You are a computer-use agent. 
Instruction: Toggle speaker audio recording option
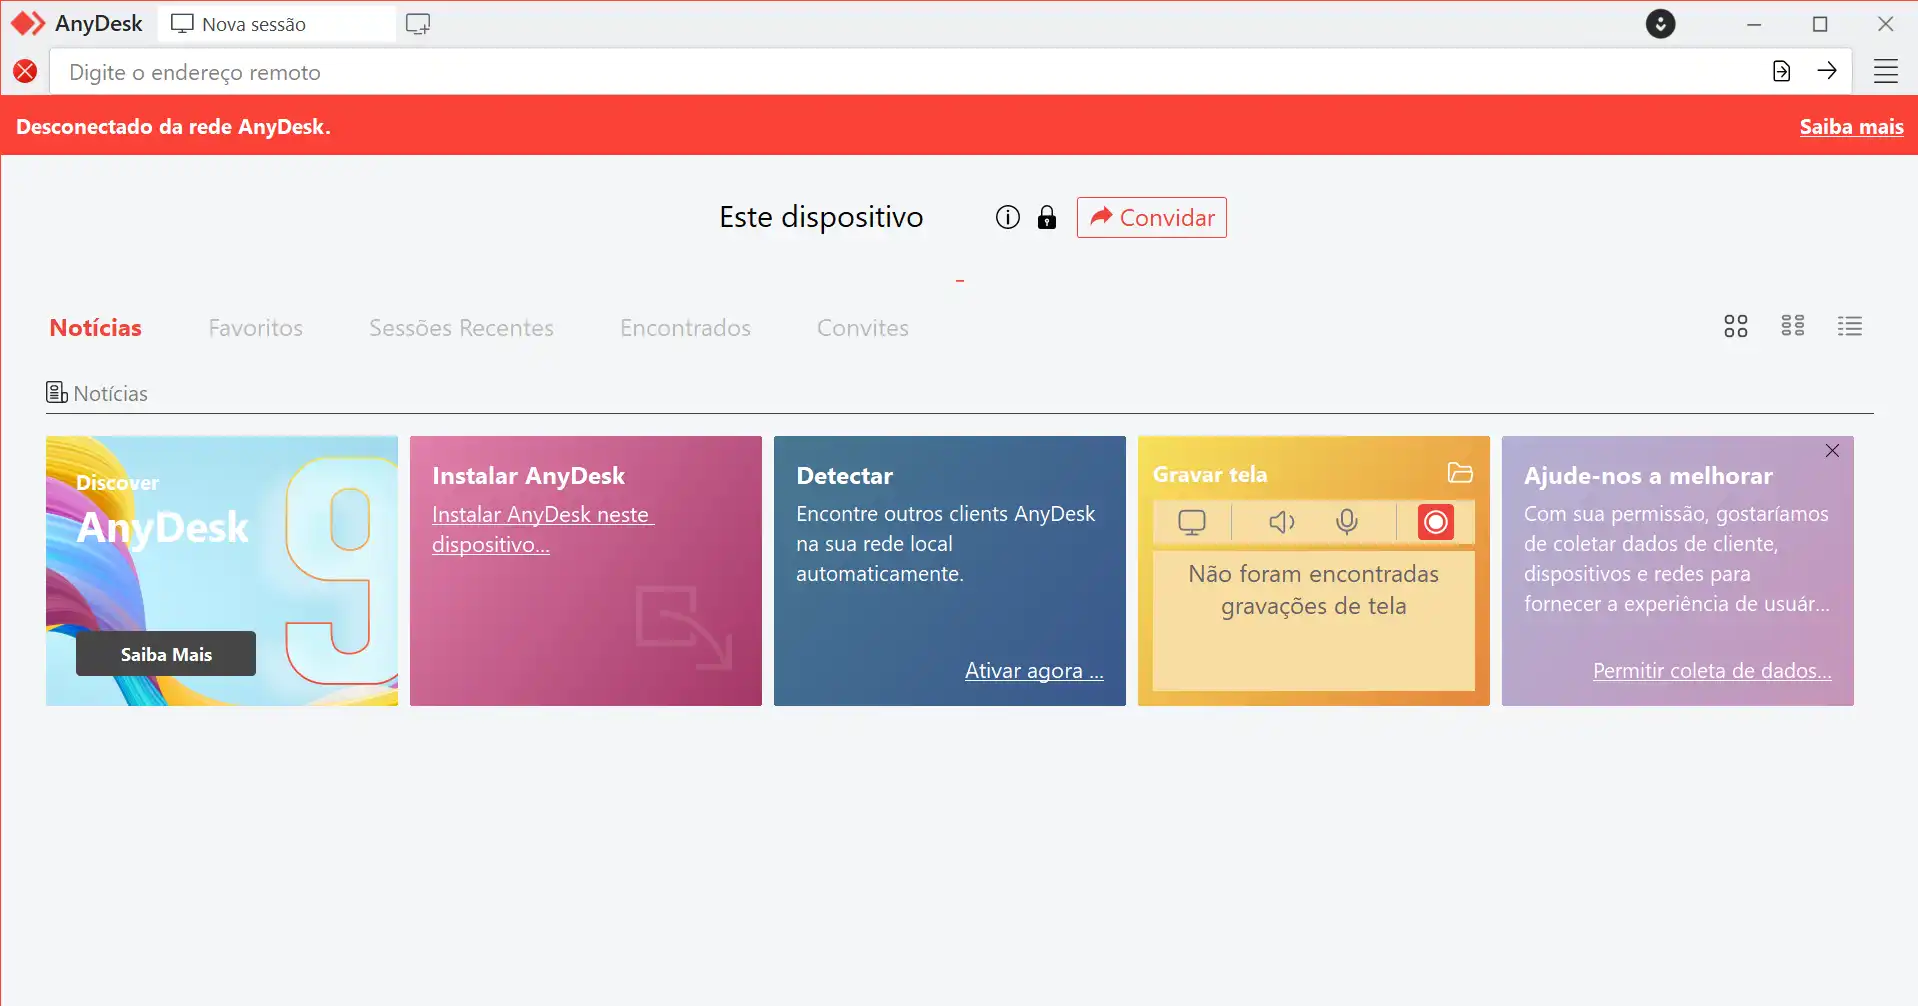tap(1281, 522)
